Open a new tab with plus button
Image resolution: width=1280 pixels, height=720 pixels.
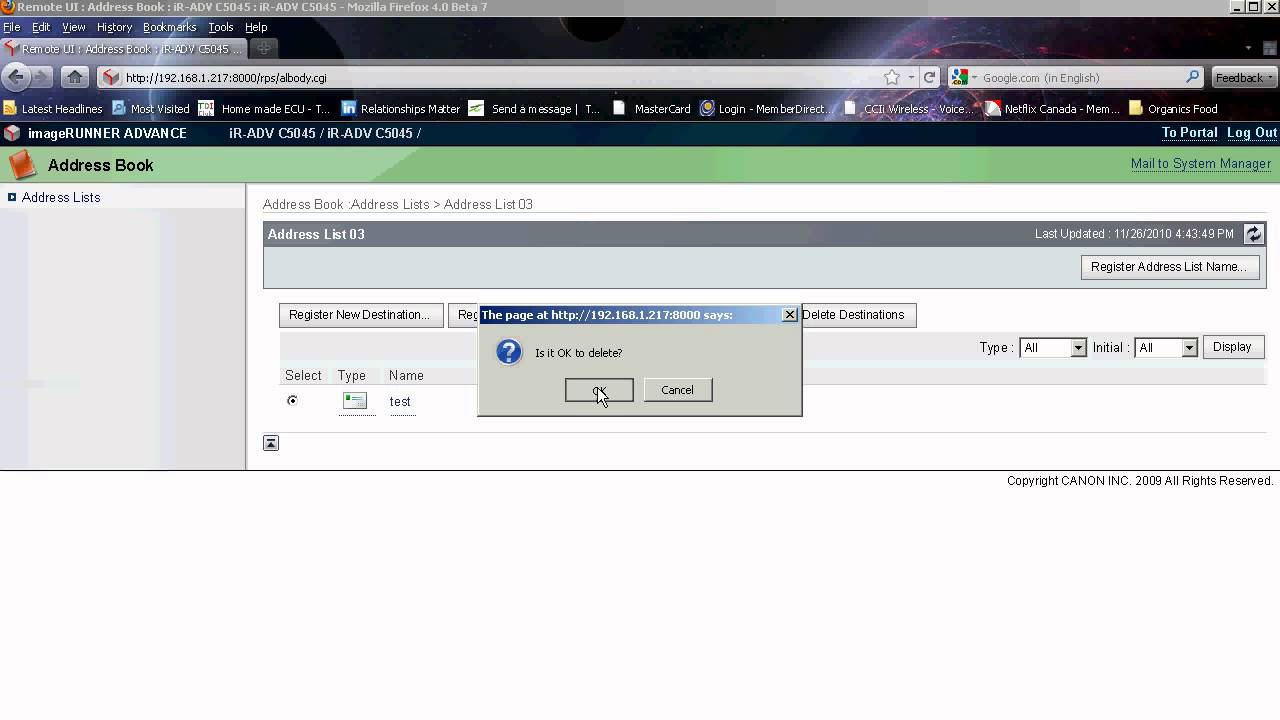[264, 48]
